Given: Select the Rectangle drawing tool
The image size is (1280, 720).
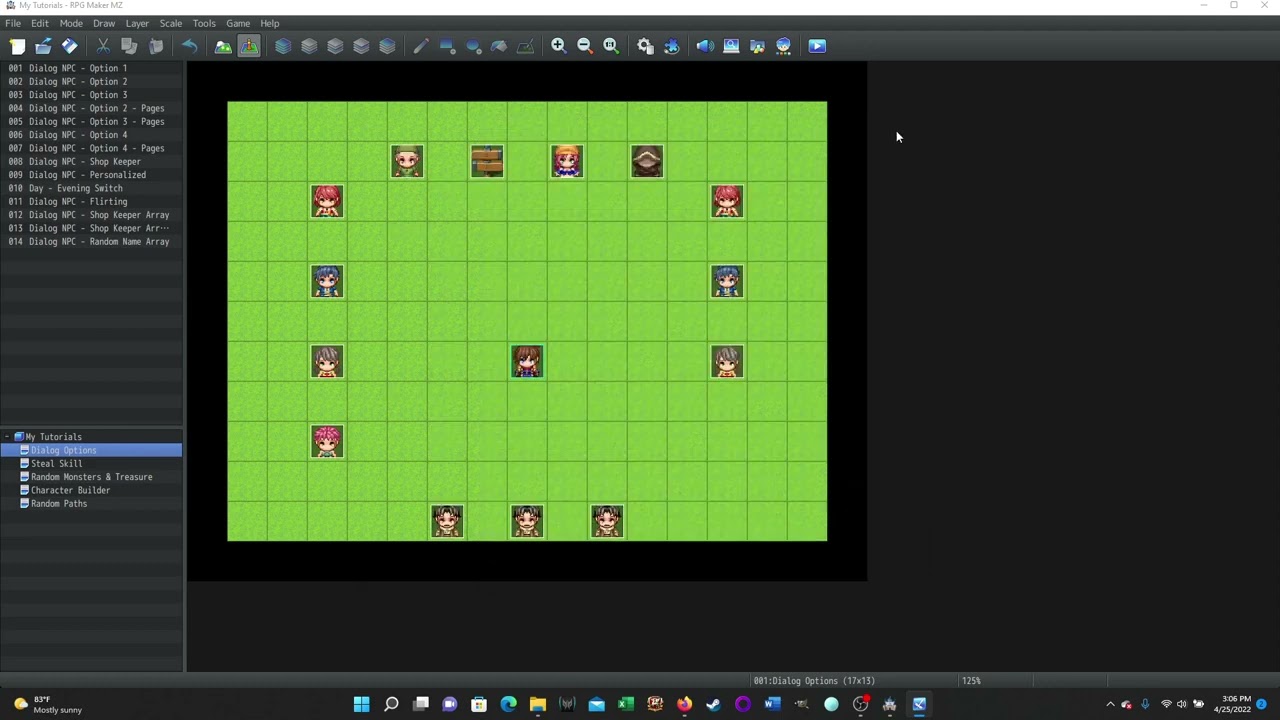Looking at the screenshot, I should 447,46.
